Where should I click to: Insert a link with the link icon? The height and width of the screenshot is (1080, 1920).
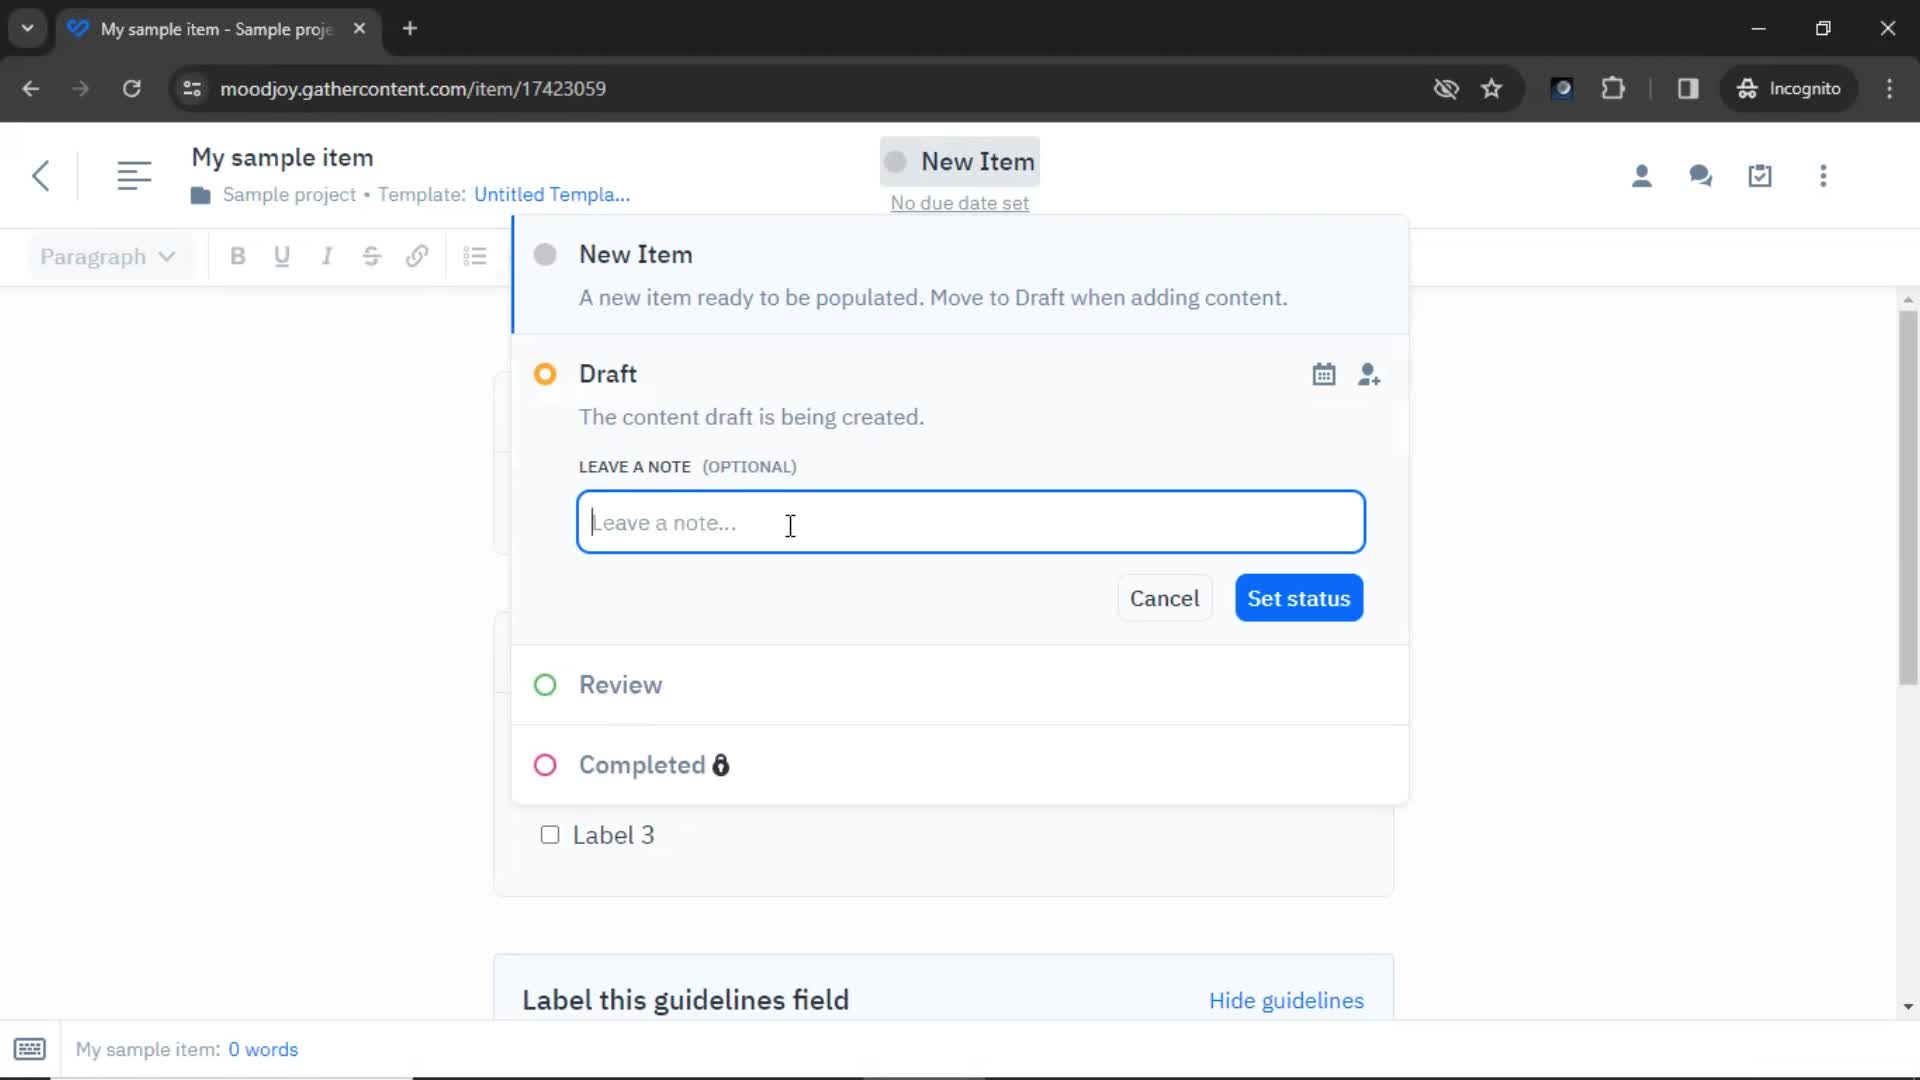(417, 256)
